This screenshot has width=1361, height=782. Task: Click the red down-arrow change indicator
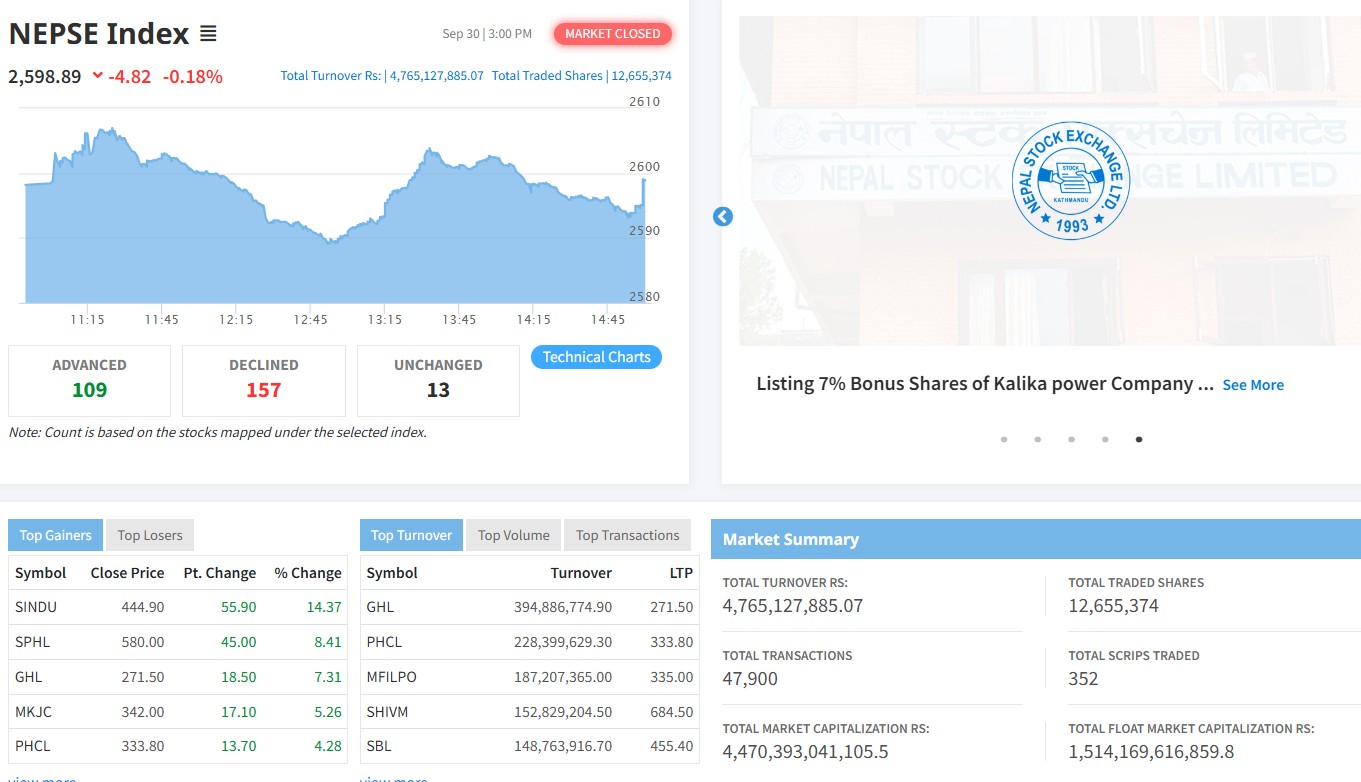tap(97, 75)
